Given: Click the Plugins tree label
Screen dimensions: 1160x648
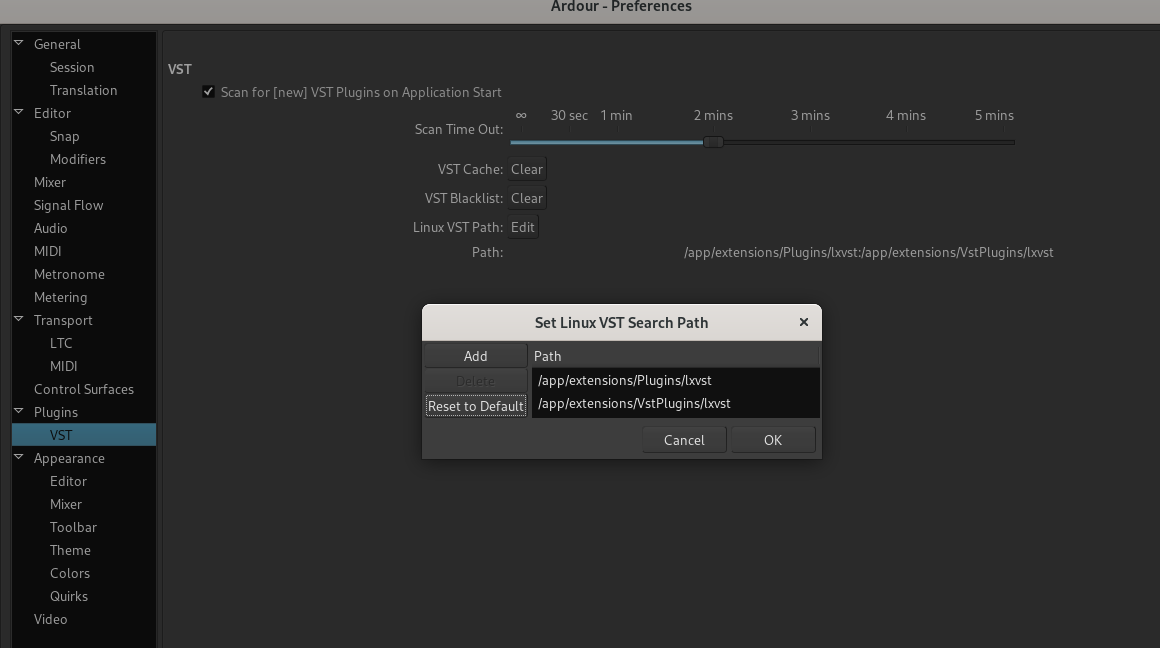Looking at the screenshot, I should pos(55,411).
